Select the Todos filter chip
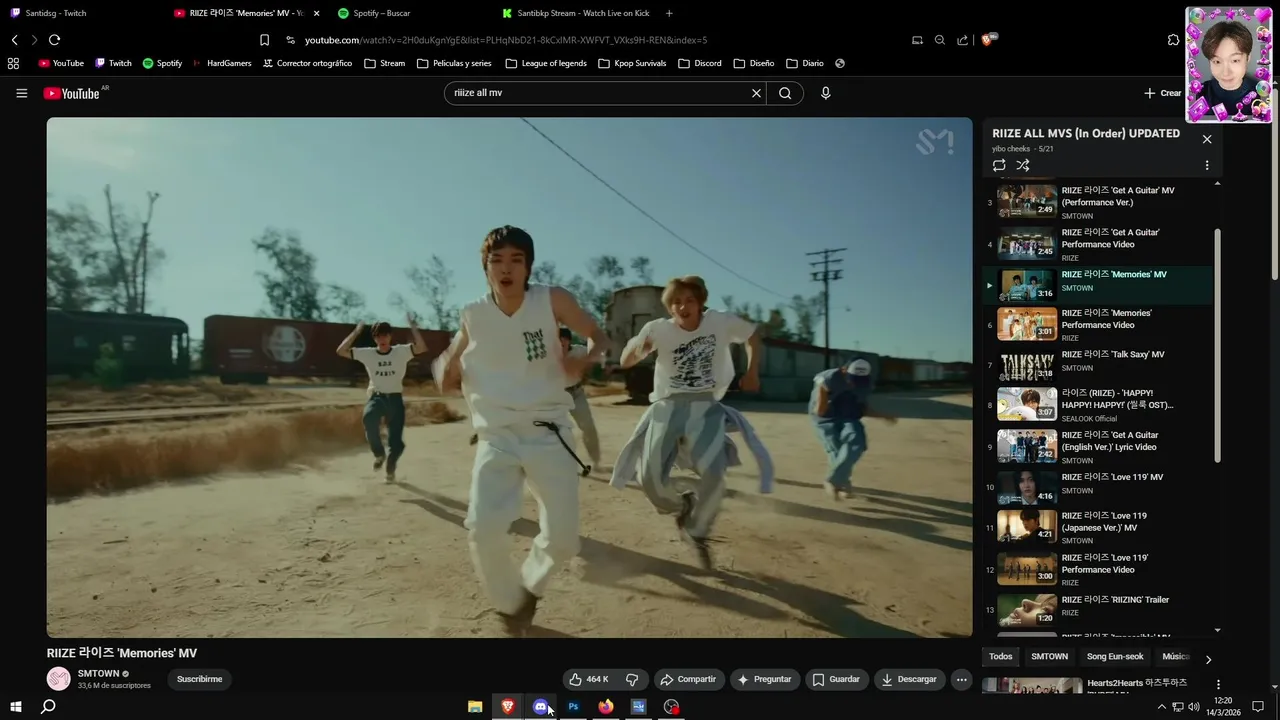This screenshot has height=720, width=1280. point(1001,657)
